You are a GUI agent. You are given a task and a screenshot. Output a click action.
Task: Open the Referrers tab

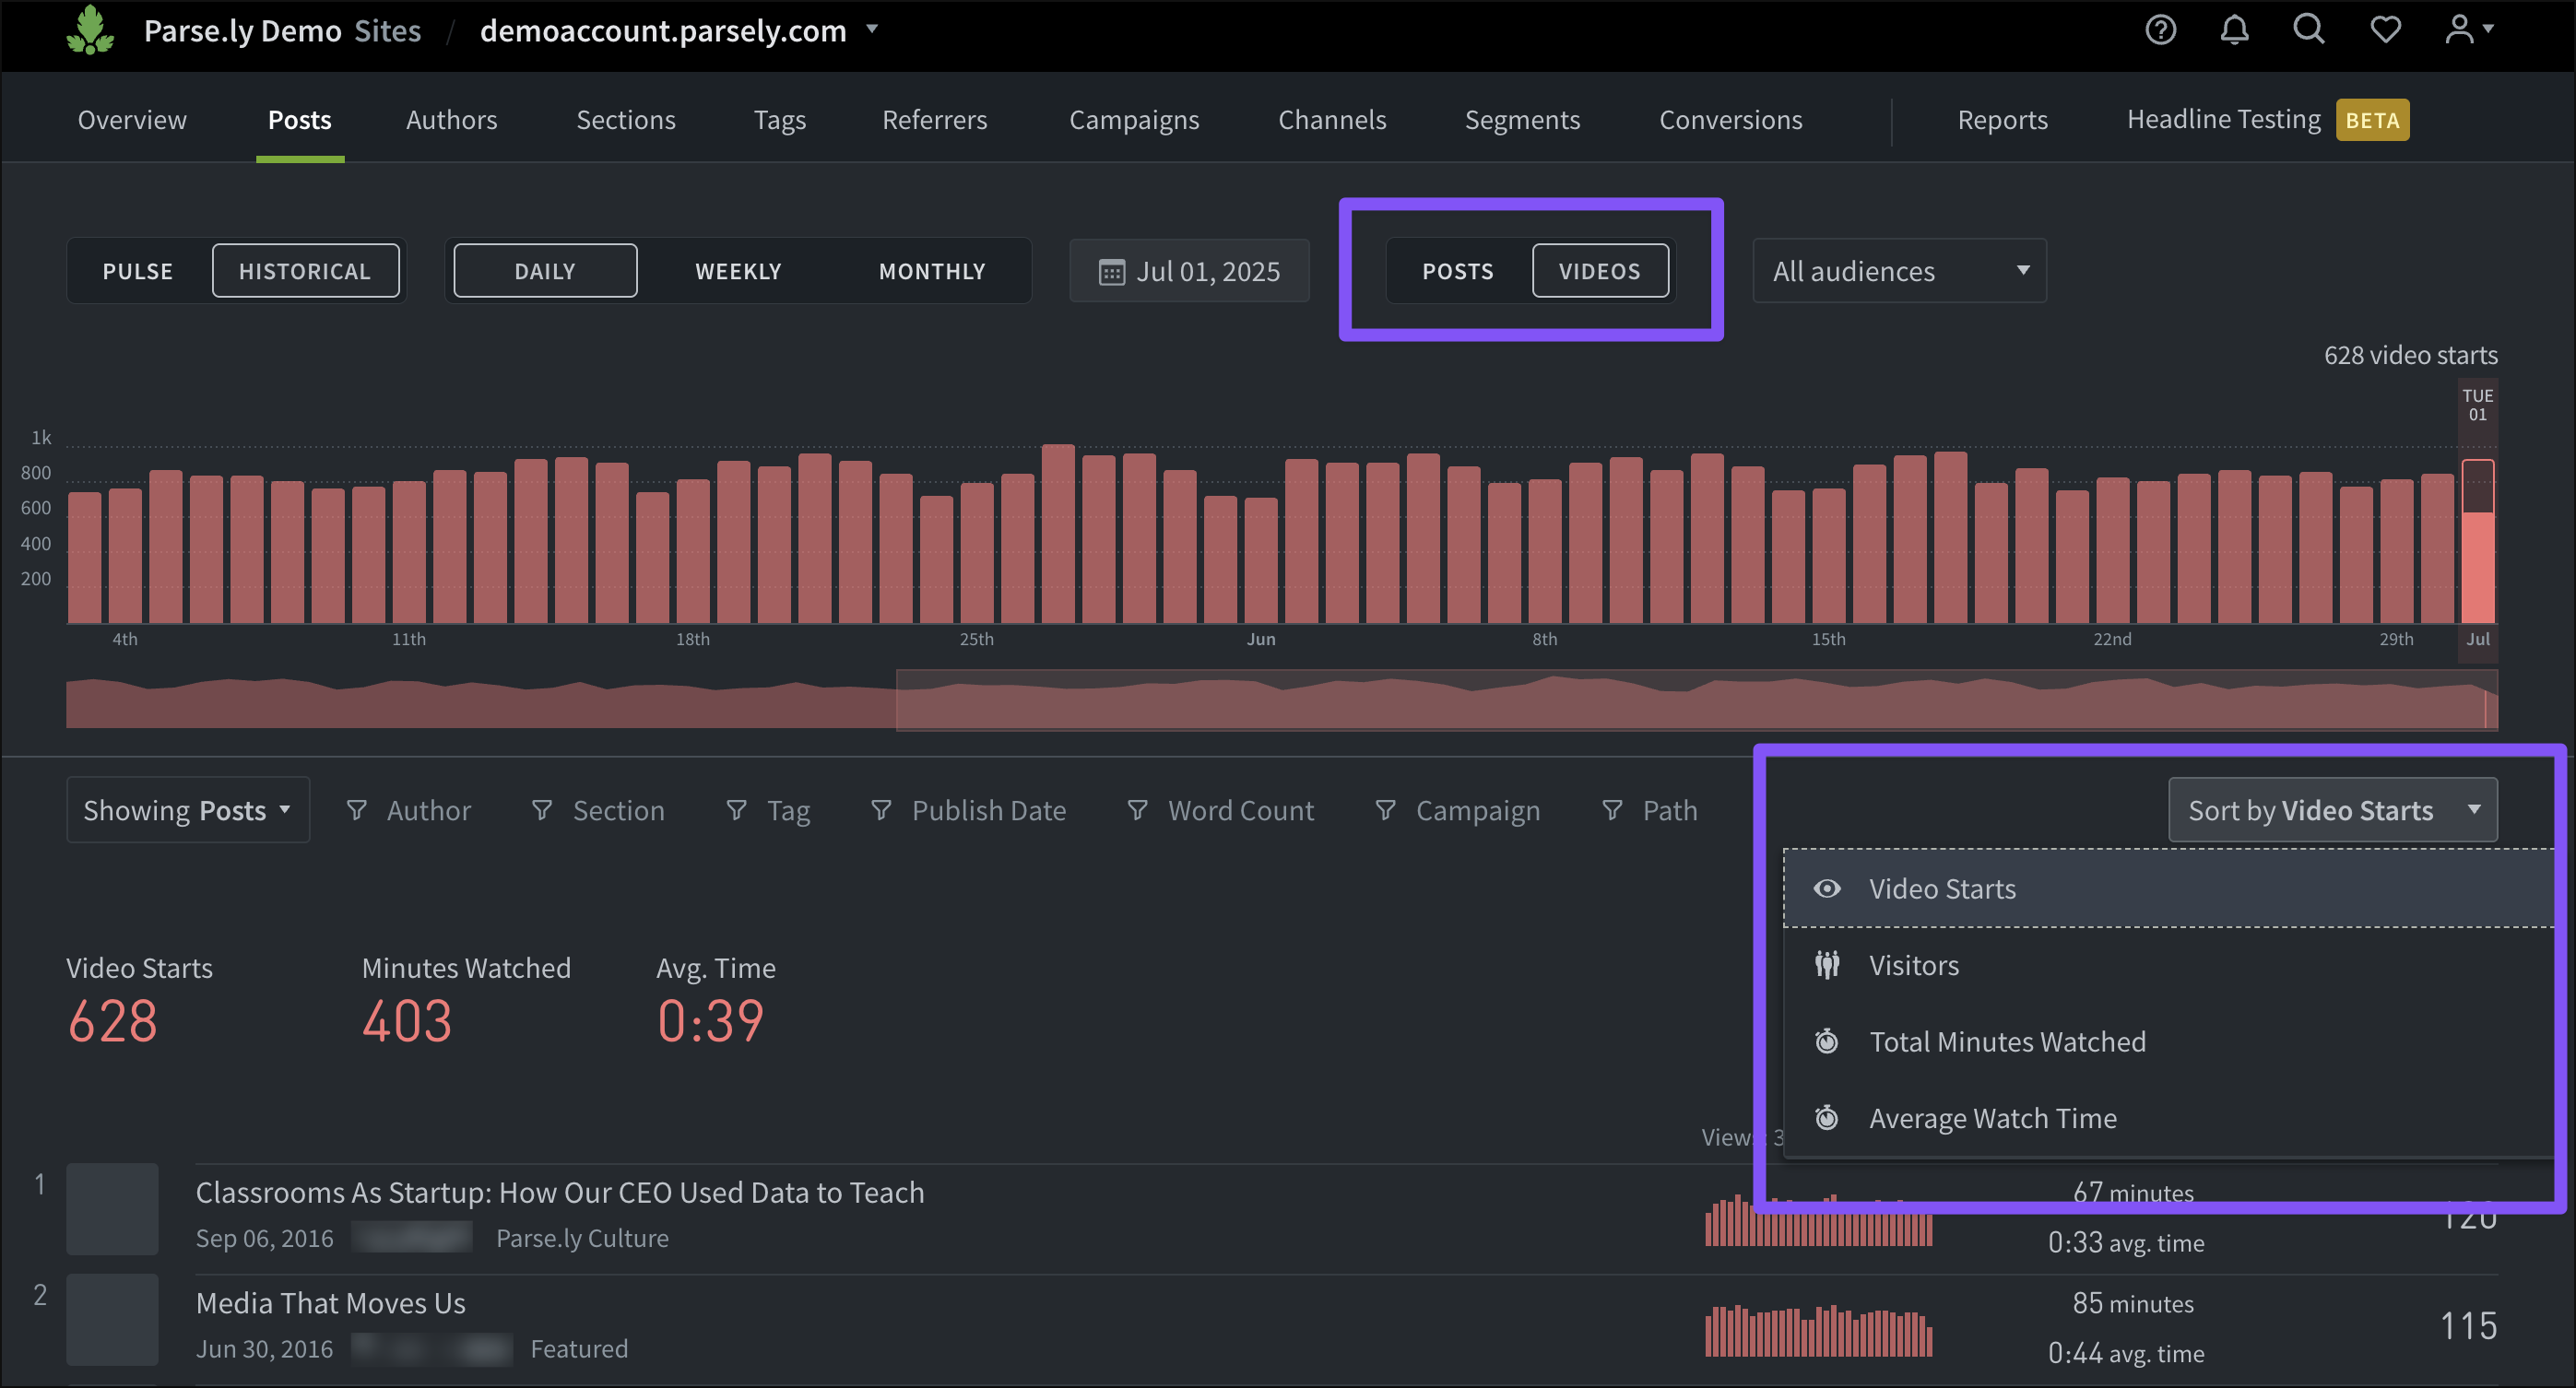pos(934,120)
